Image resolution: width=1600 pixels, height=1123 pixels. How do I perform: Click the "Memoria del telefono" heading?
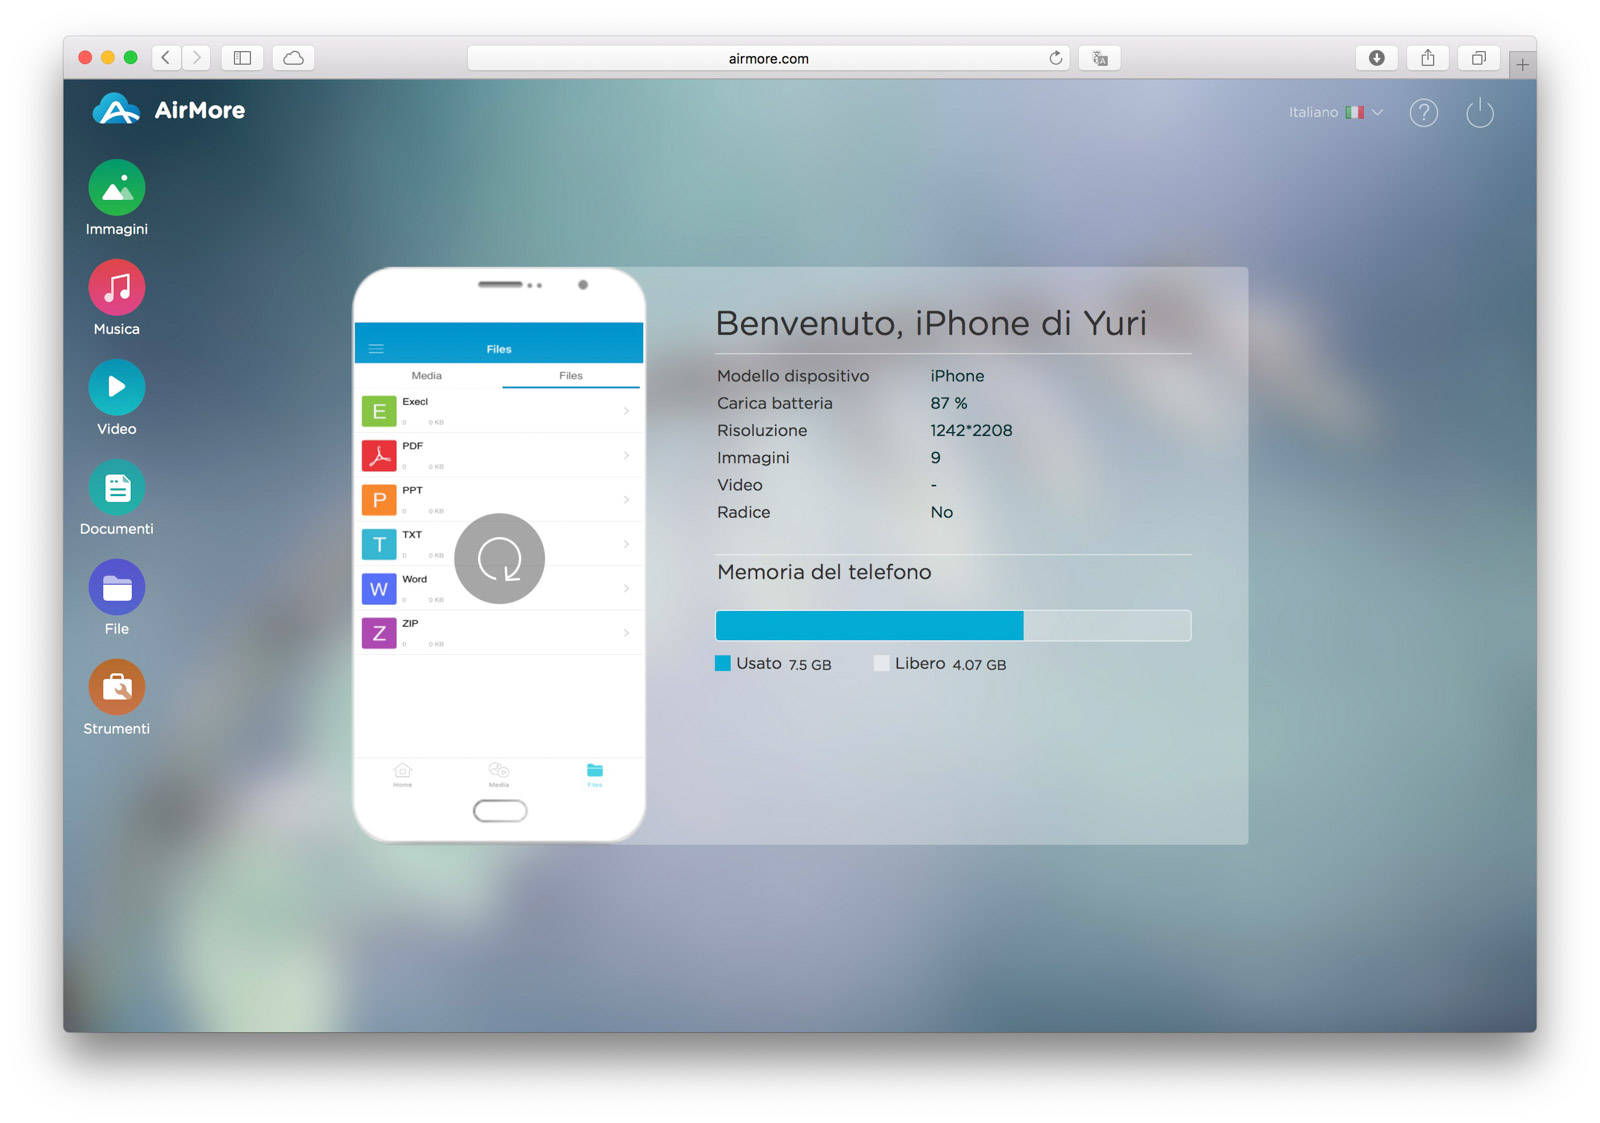coord(824,572)
